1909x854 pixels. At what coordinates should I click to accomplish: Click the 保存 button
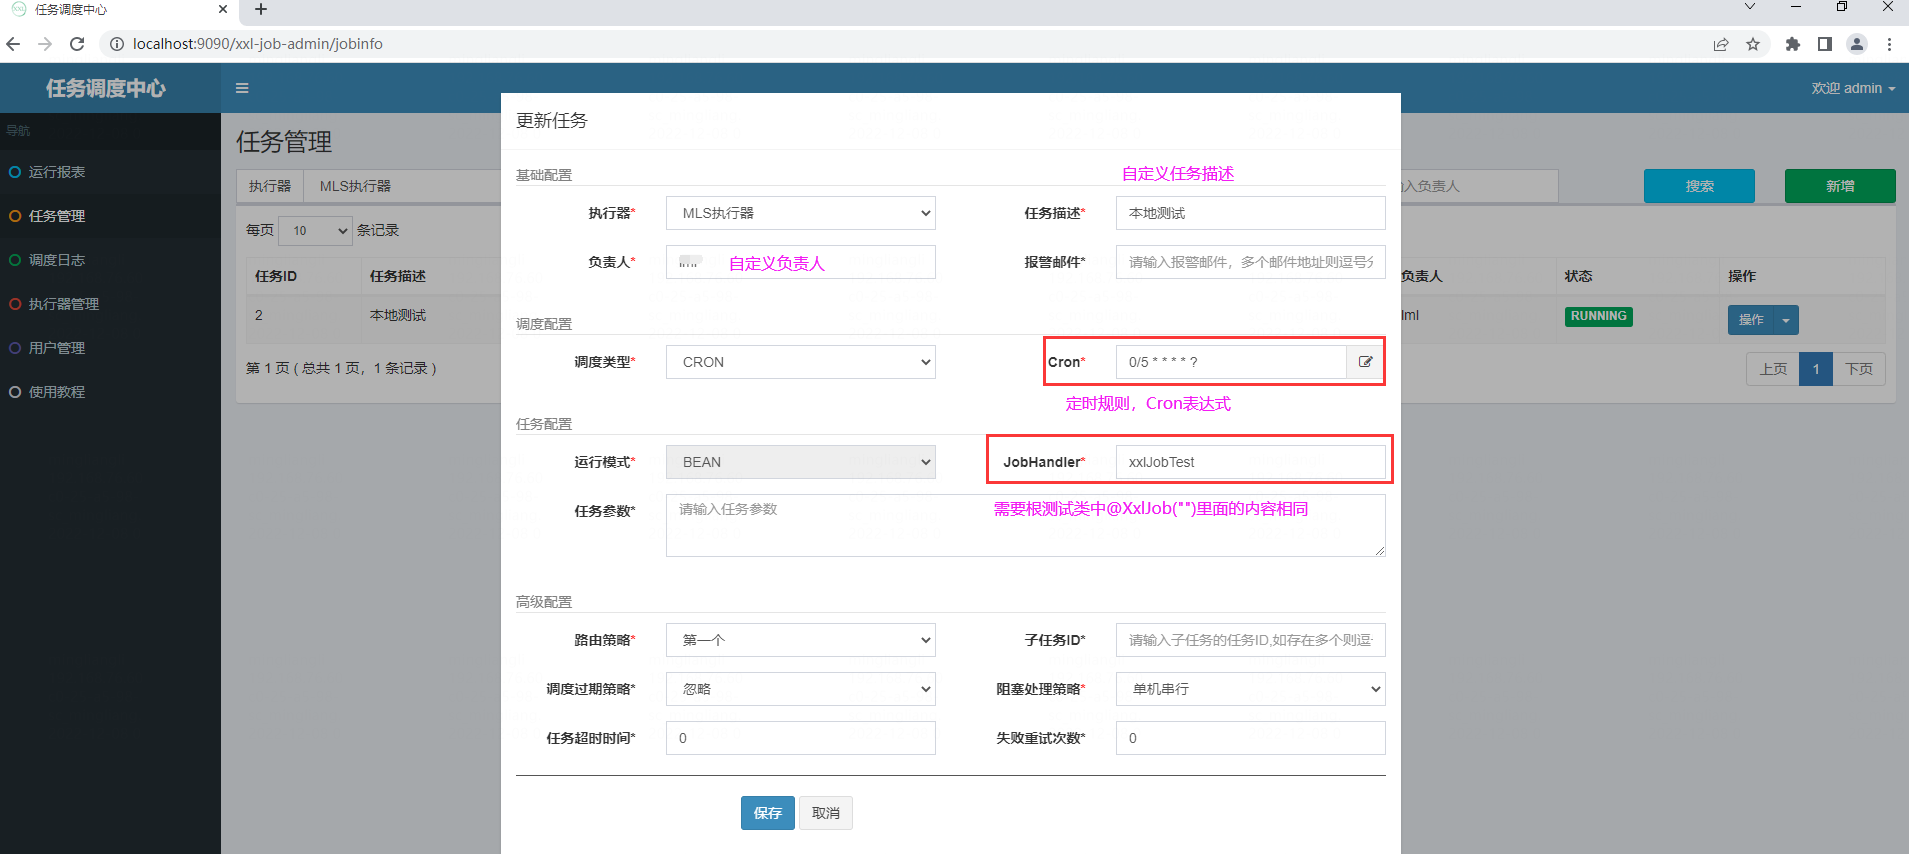pos(768,813)
